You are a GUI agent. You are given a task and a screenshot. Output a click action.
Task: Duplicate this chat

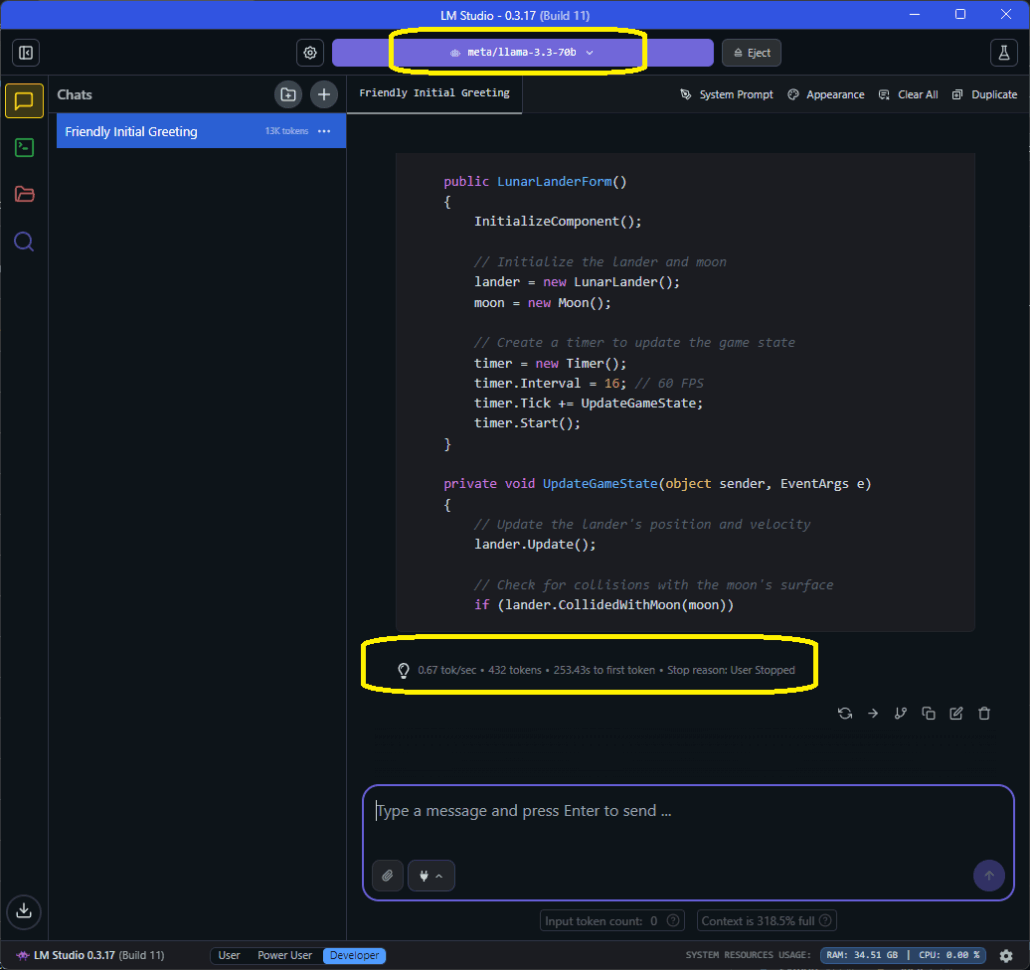[x=984, y=95]
